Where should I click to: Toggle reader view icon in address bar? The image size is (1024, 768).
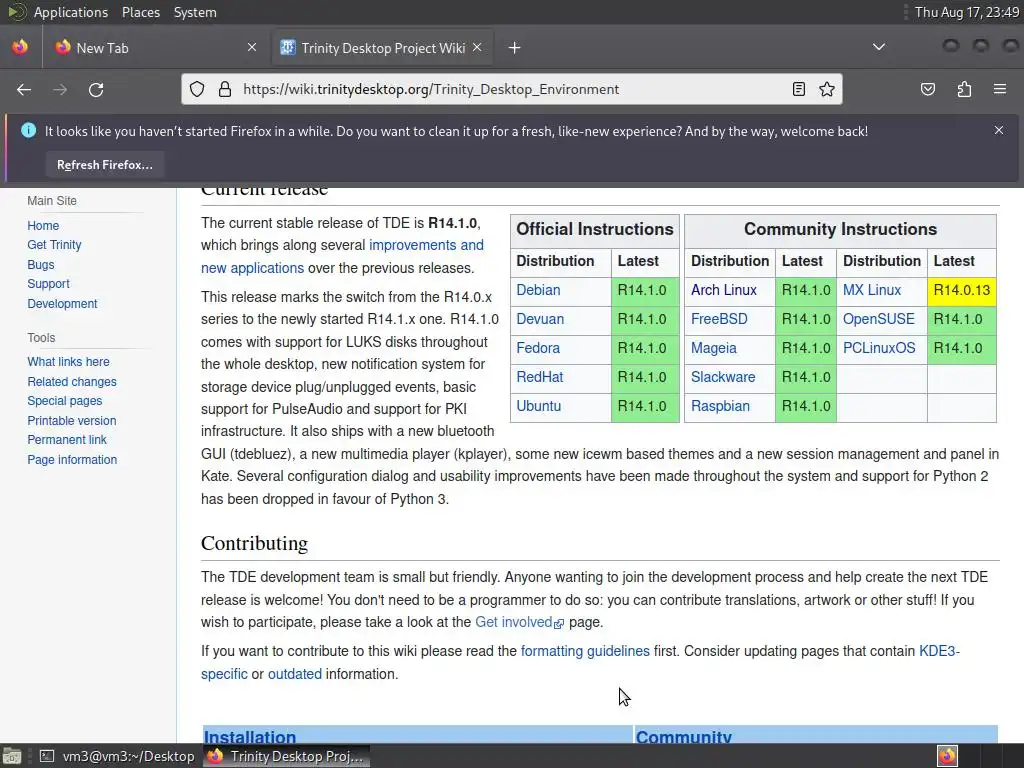799,89
